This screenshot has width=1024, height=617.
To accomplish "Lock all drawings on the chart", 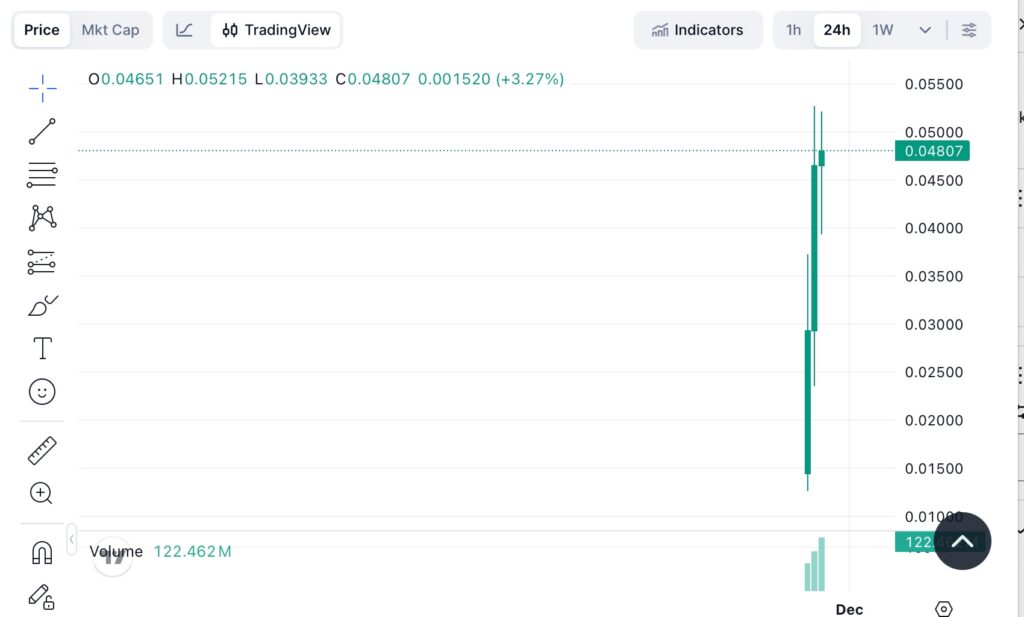I will click(x=41, y=597).
